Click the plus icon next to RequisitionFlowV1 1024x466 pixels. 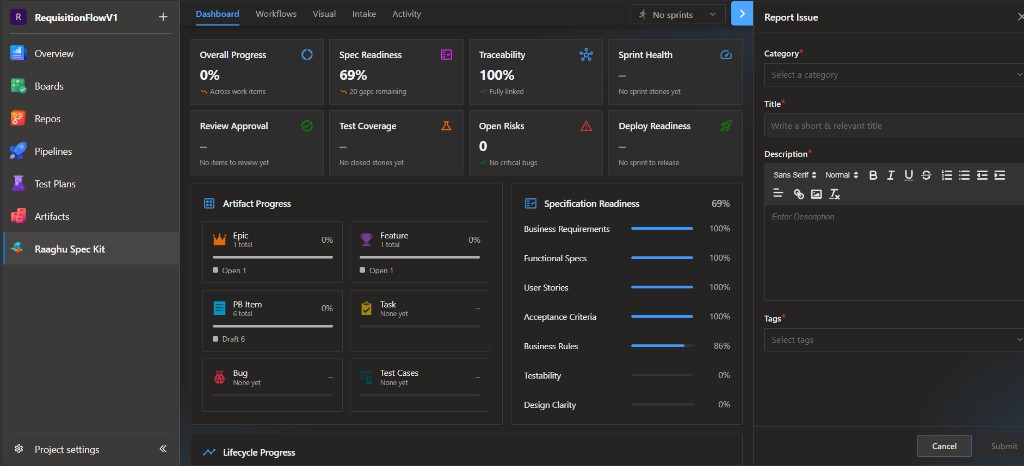tap(163, 17)
